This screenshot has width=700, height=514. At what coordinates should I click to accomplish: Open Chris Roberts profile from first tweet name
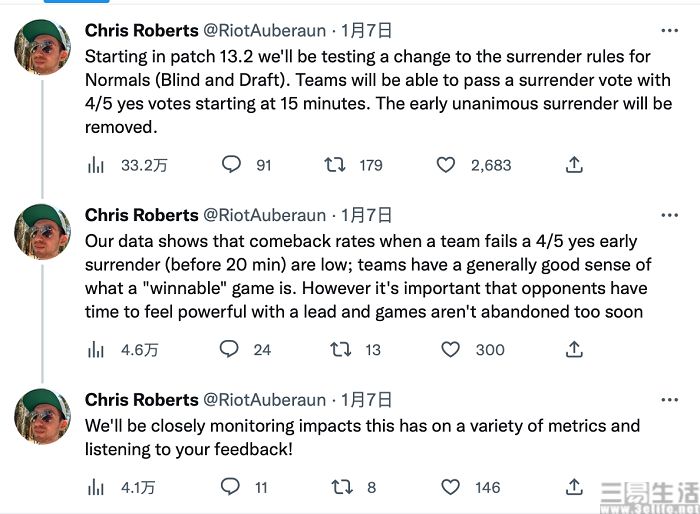(x=142, y=30)
